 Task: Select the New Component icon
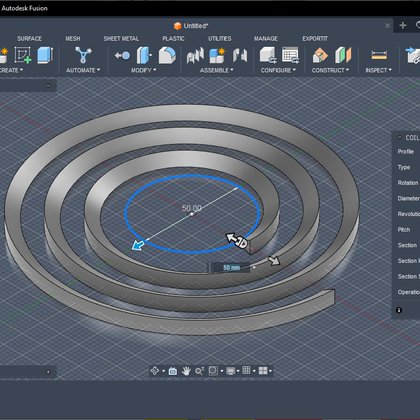pos(217,55)
